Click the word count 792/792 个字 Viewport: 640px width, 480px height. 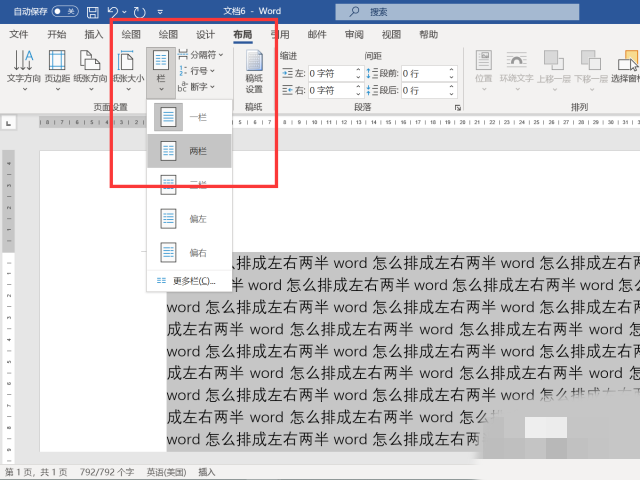point(107,472)
